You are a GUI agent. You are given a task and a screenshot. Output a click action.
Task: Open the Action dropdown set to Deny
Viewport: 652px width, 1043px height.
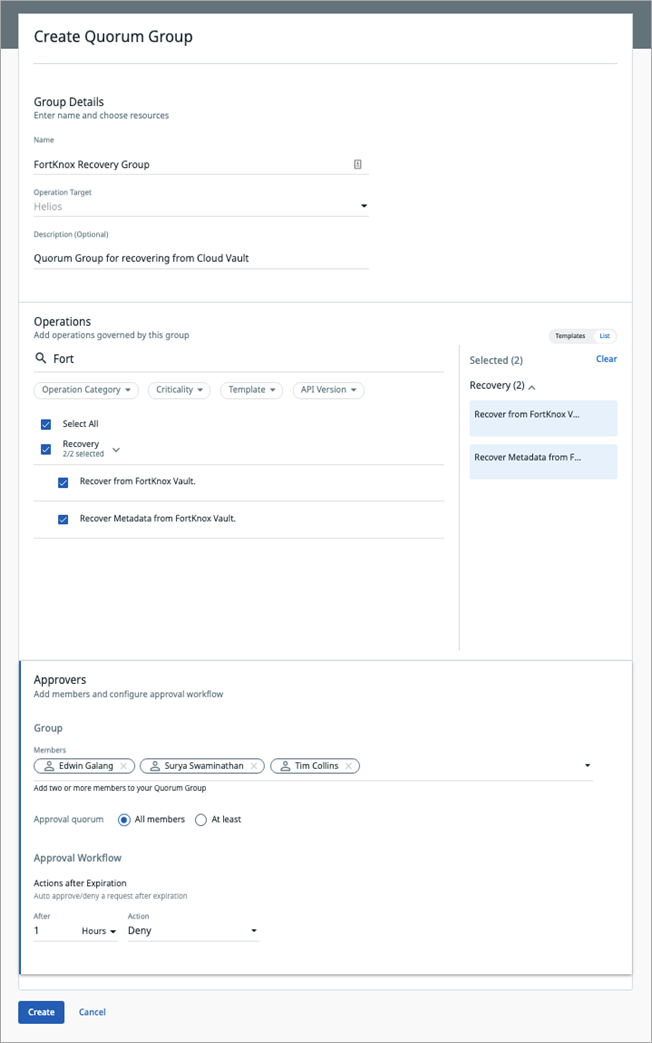pyautogui.click(x=192, y=931)
